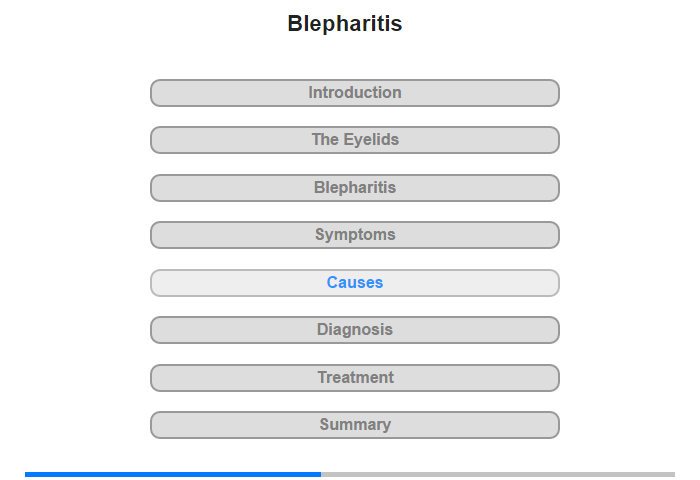Select the Blepharitis menu button
This screenshot has height=480, width=700.
point(355,188)
